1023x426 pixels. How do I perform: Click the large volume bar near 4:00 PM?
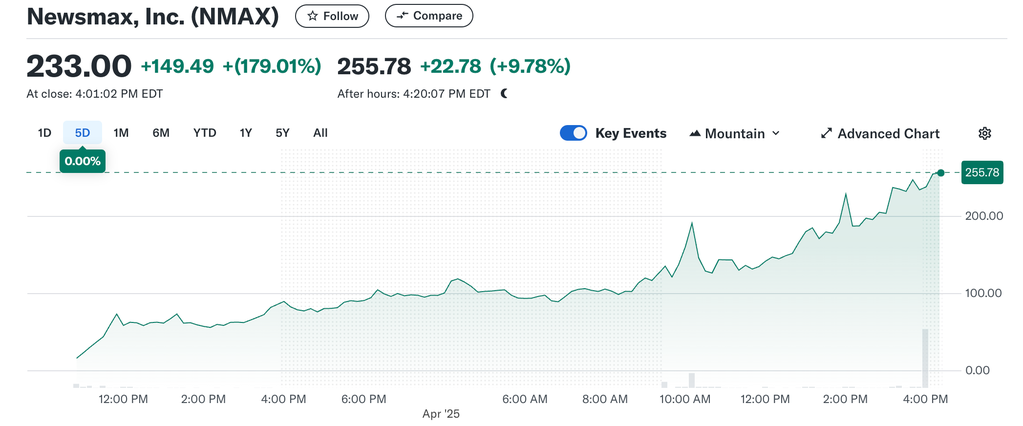pos(925,358)
